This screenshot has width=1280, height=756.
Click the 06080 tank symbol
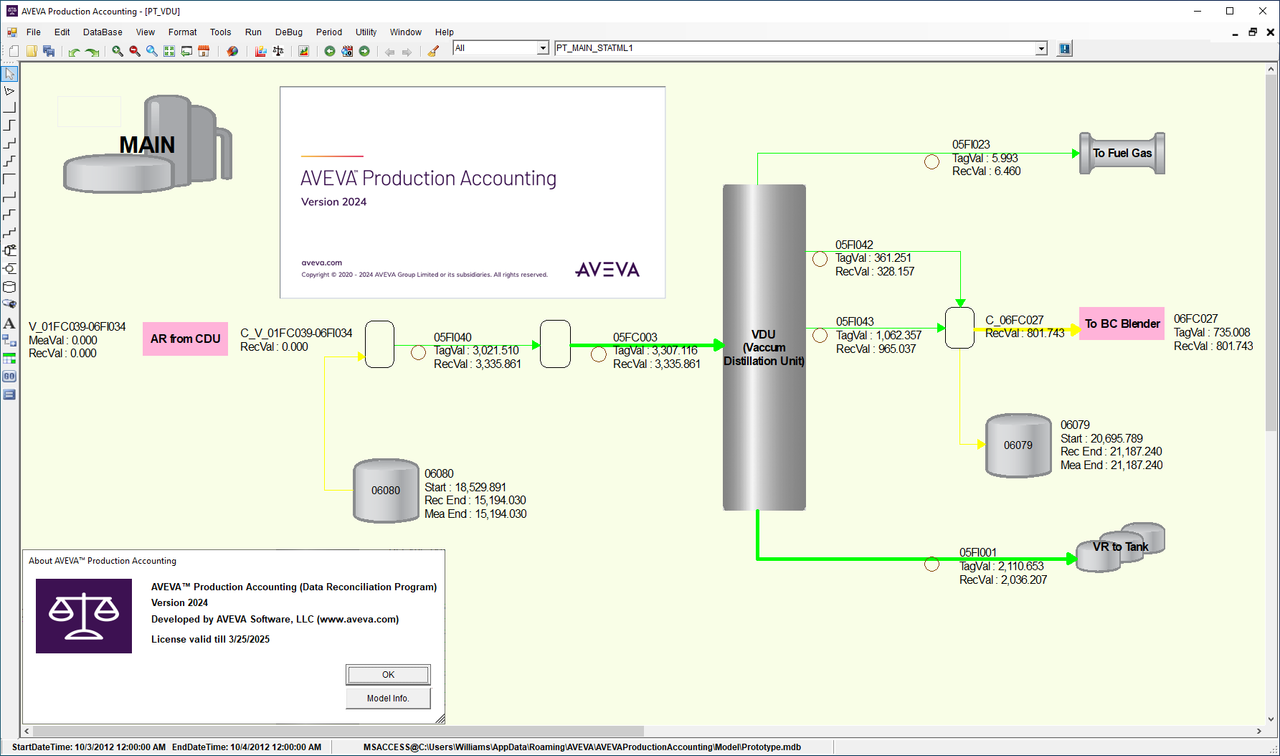387,490
